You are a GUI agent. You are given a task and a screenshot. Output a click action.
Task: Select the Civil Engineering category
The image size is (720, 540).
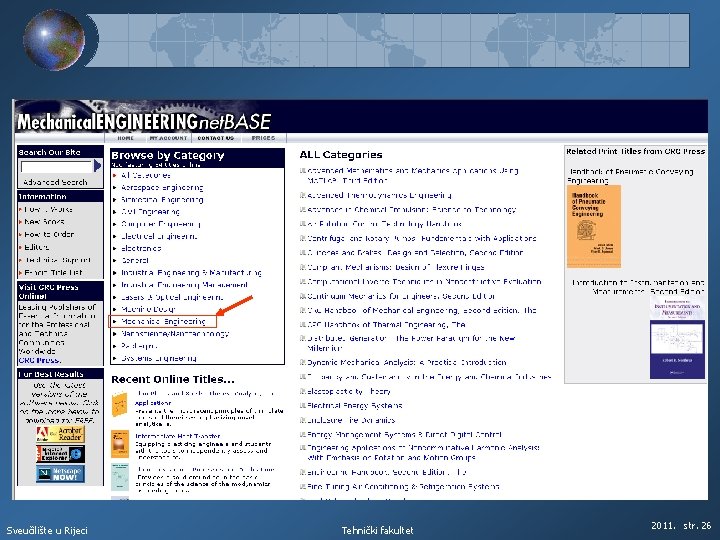150,212
